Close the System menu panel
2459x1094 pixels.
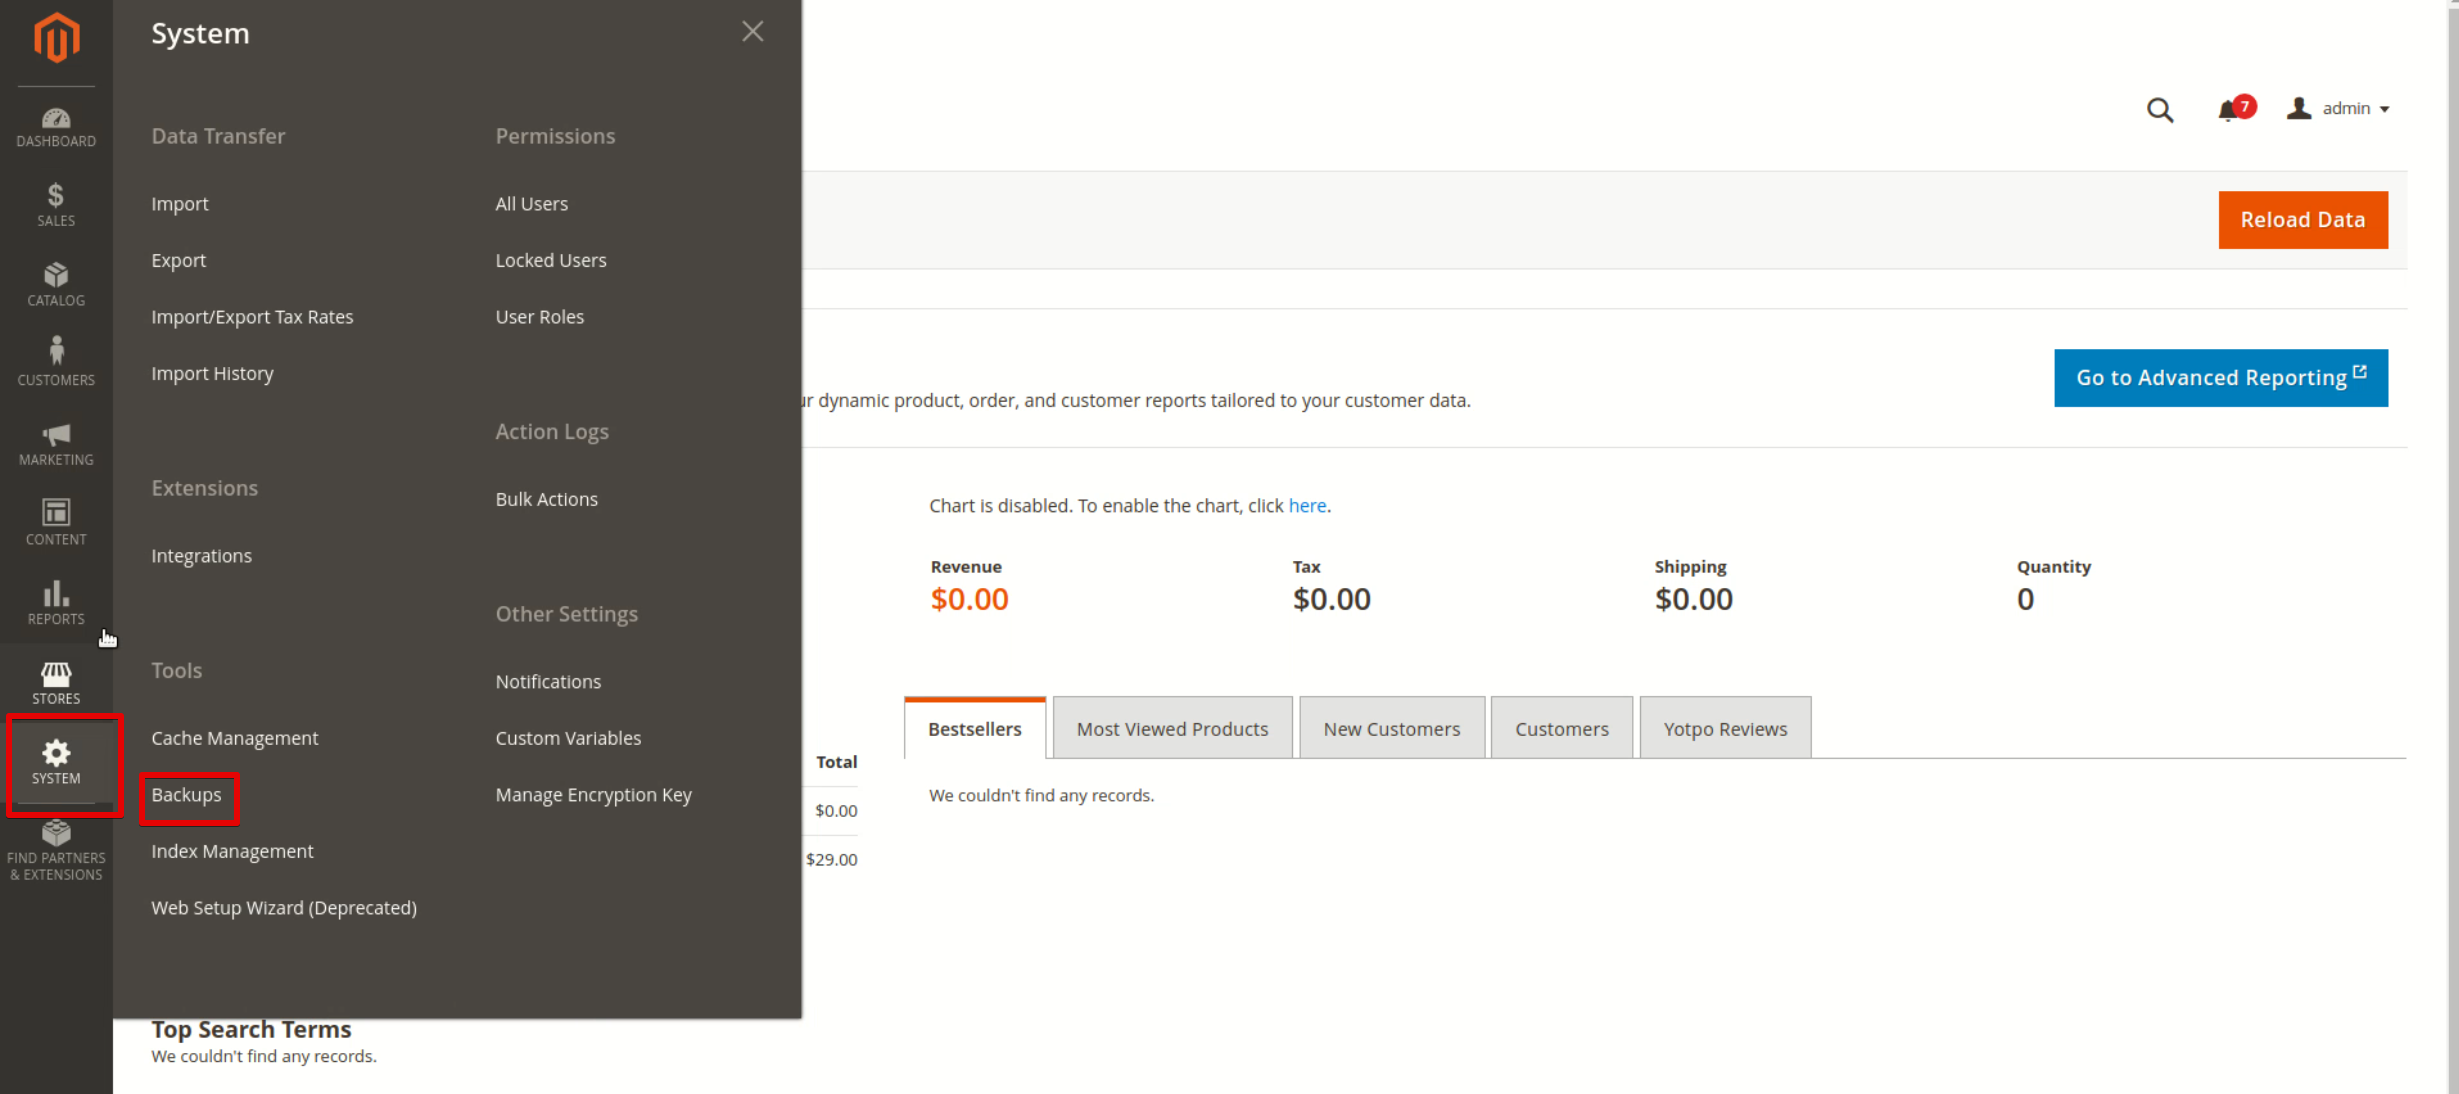[752, 32]
